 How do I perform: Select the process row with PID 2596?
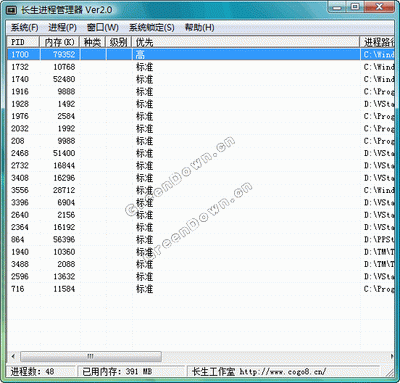click(x=200, y=276)
